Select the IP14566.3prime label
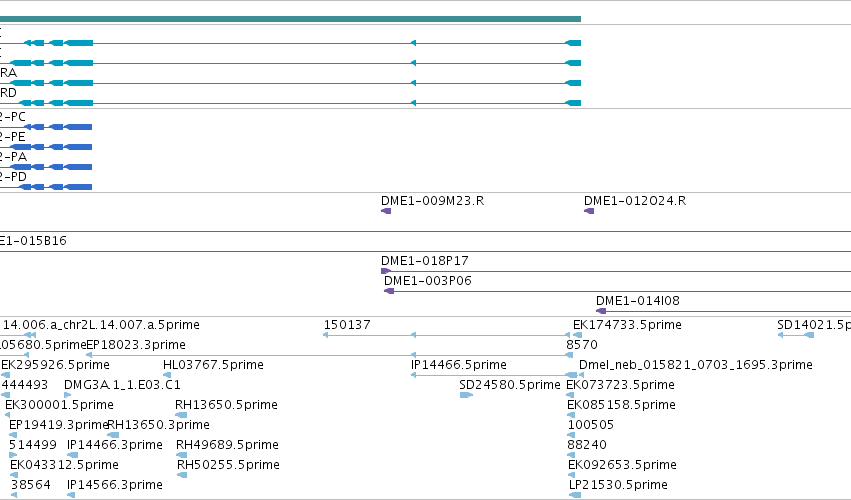 click(115, 485)
